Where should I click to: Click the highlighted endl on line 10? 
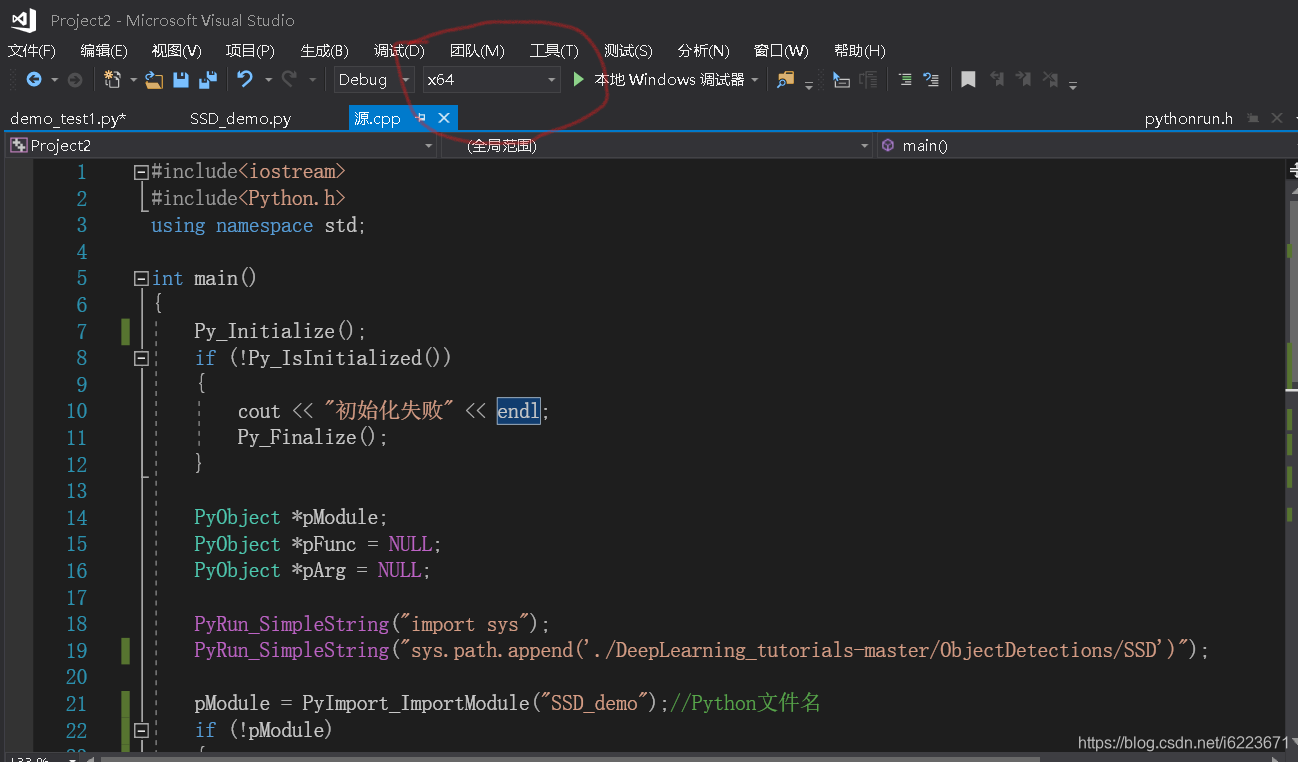coord(519,411)
